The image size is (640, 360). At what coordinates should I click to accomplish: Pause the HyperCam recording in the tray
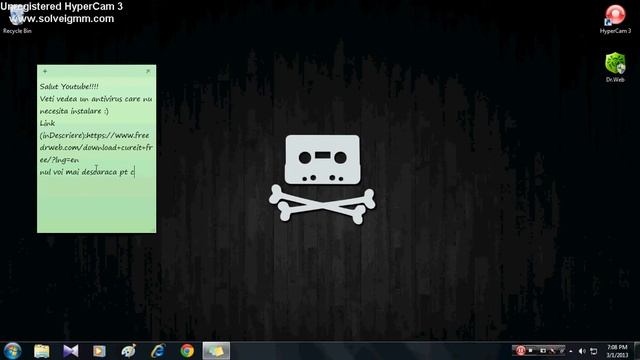[520, 351]
